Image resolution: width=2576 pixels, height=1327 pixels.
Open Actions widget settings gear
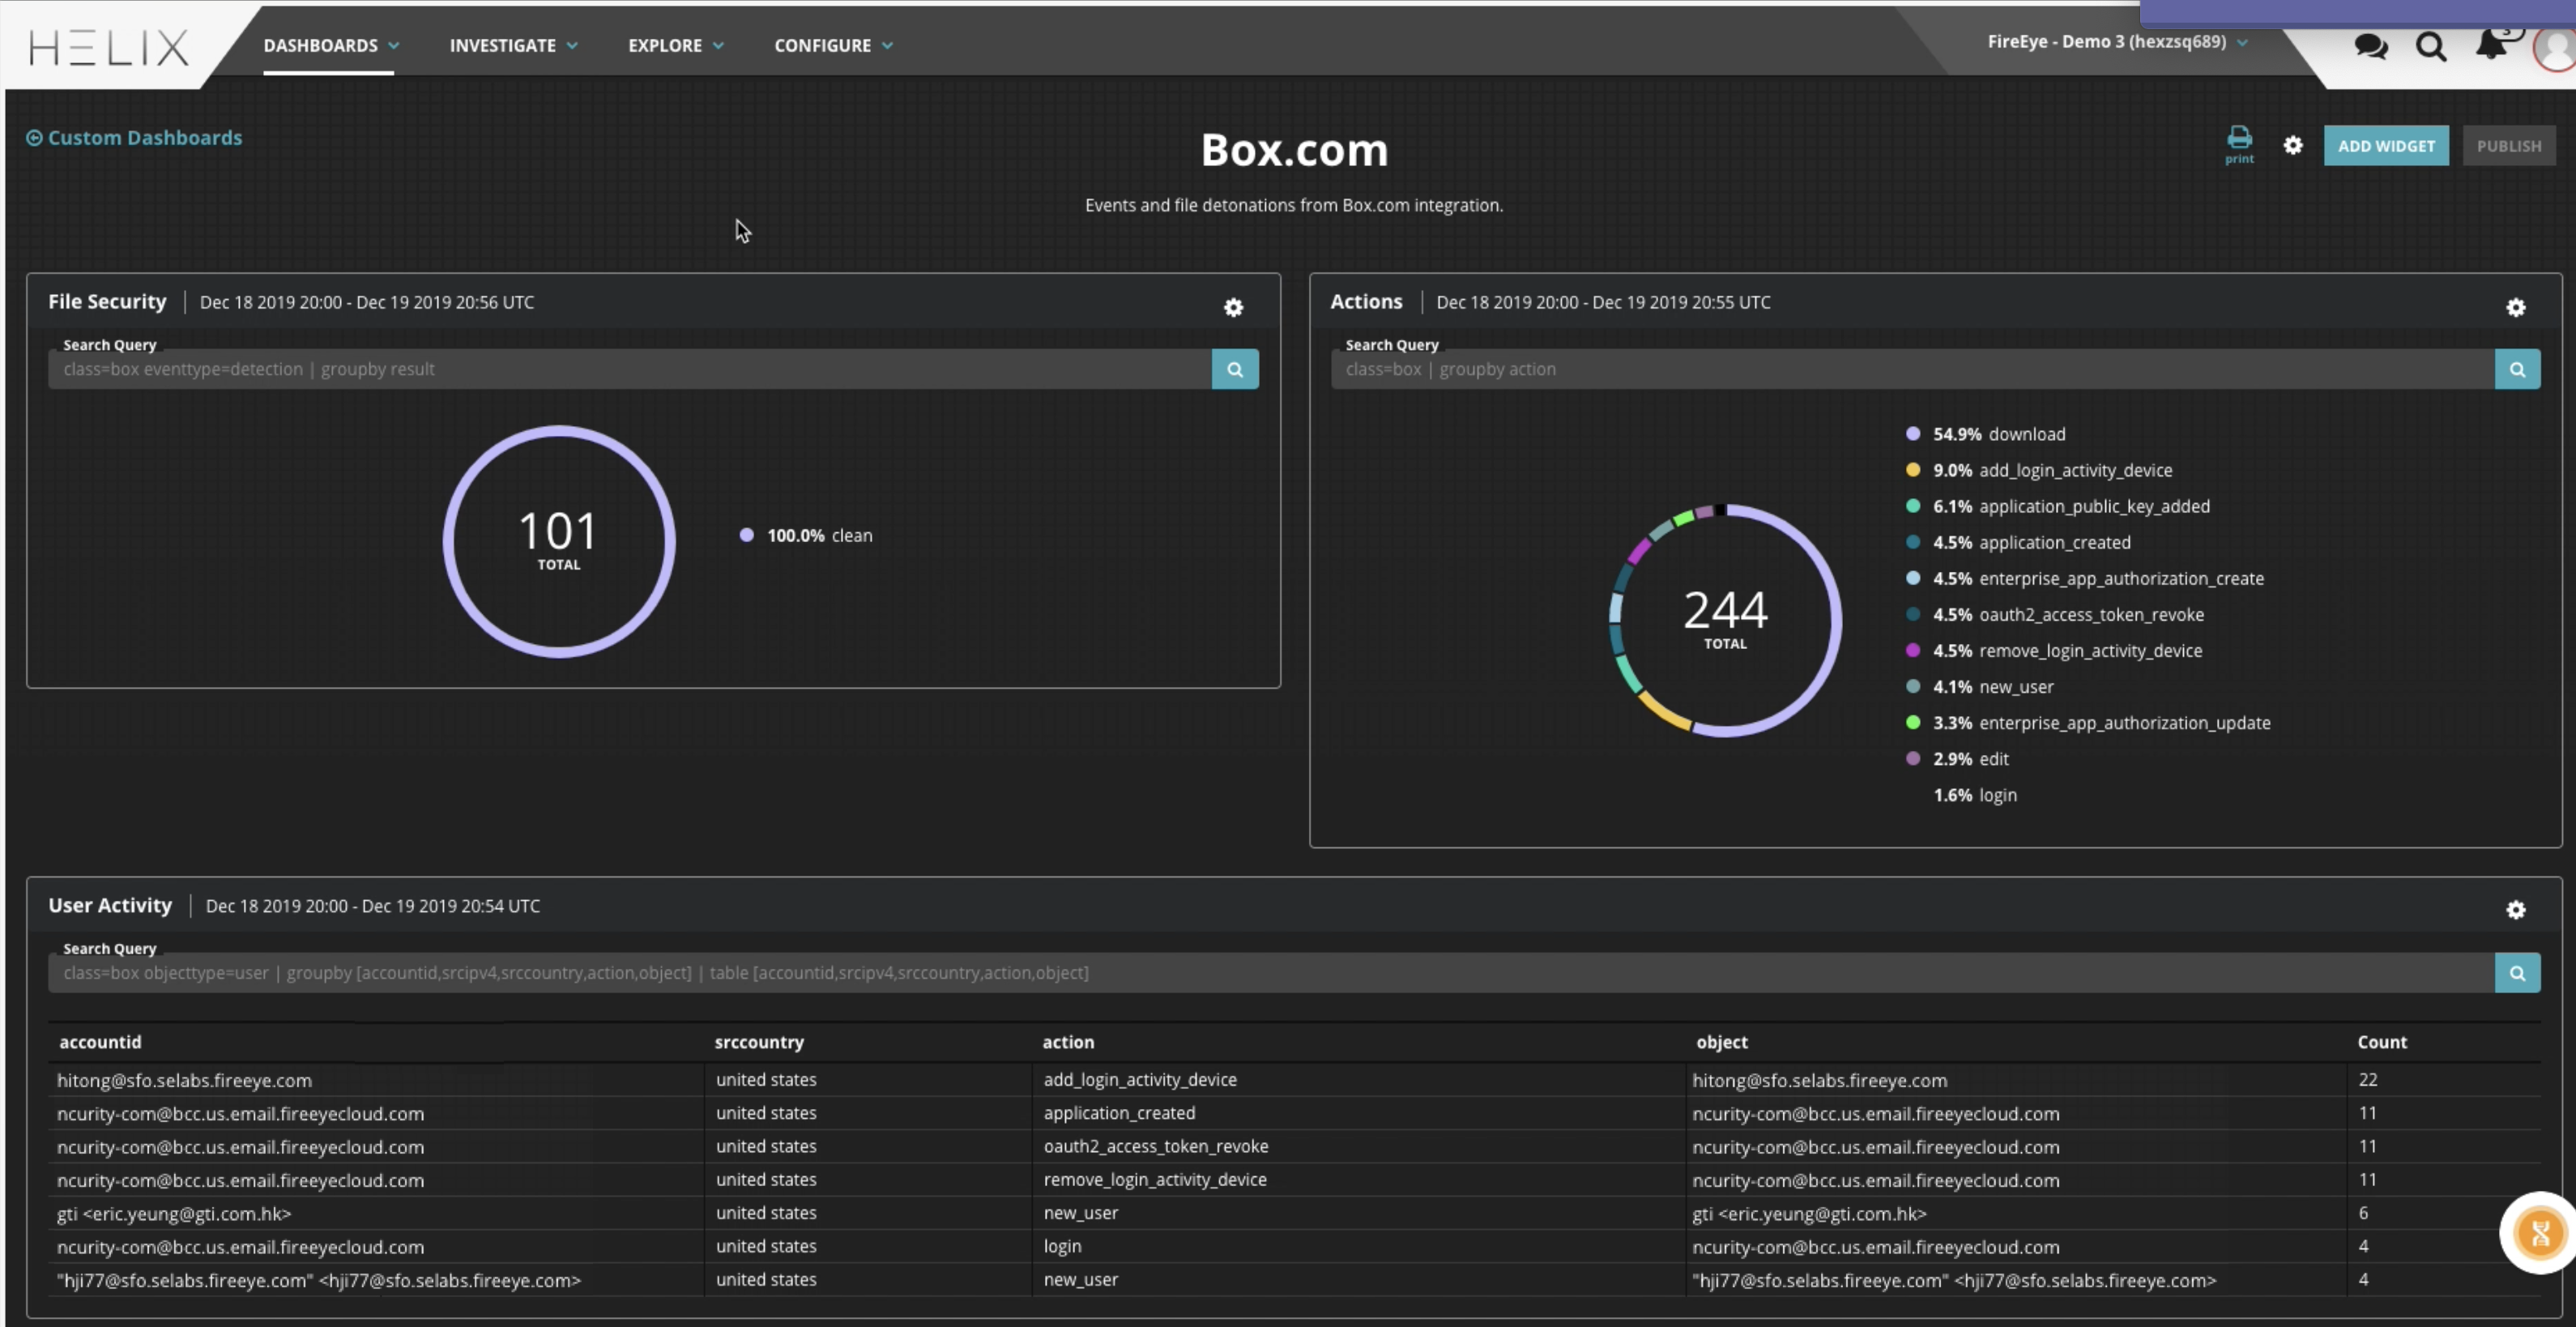point(2515,308)
